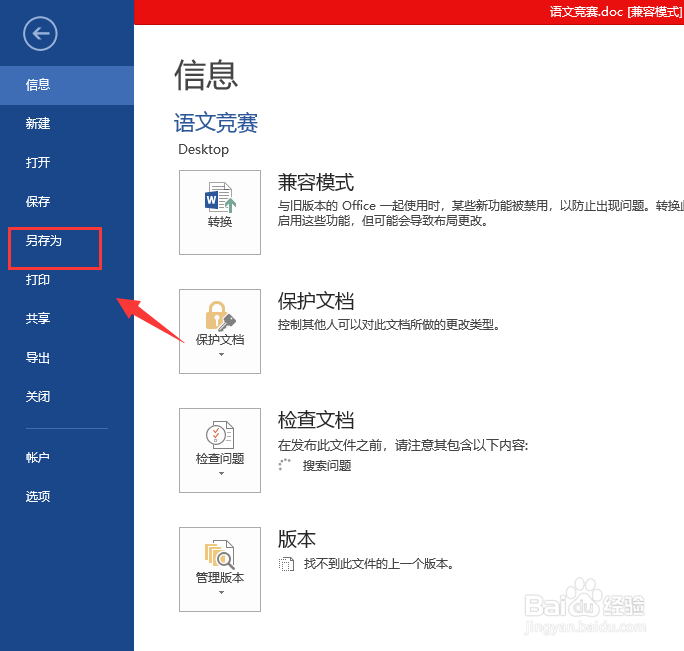684x651 pixels.
Task: Select the 导出 (Export) menu item
Action: pos(67,358)
